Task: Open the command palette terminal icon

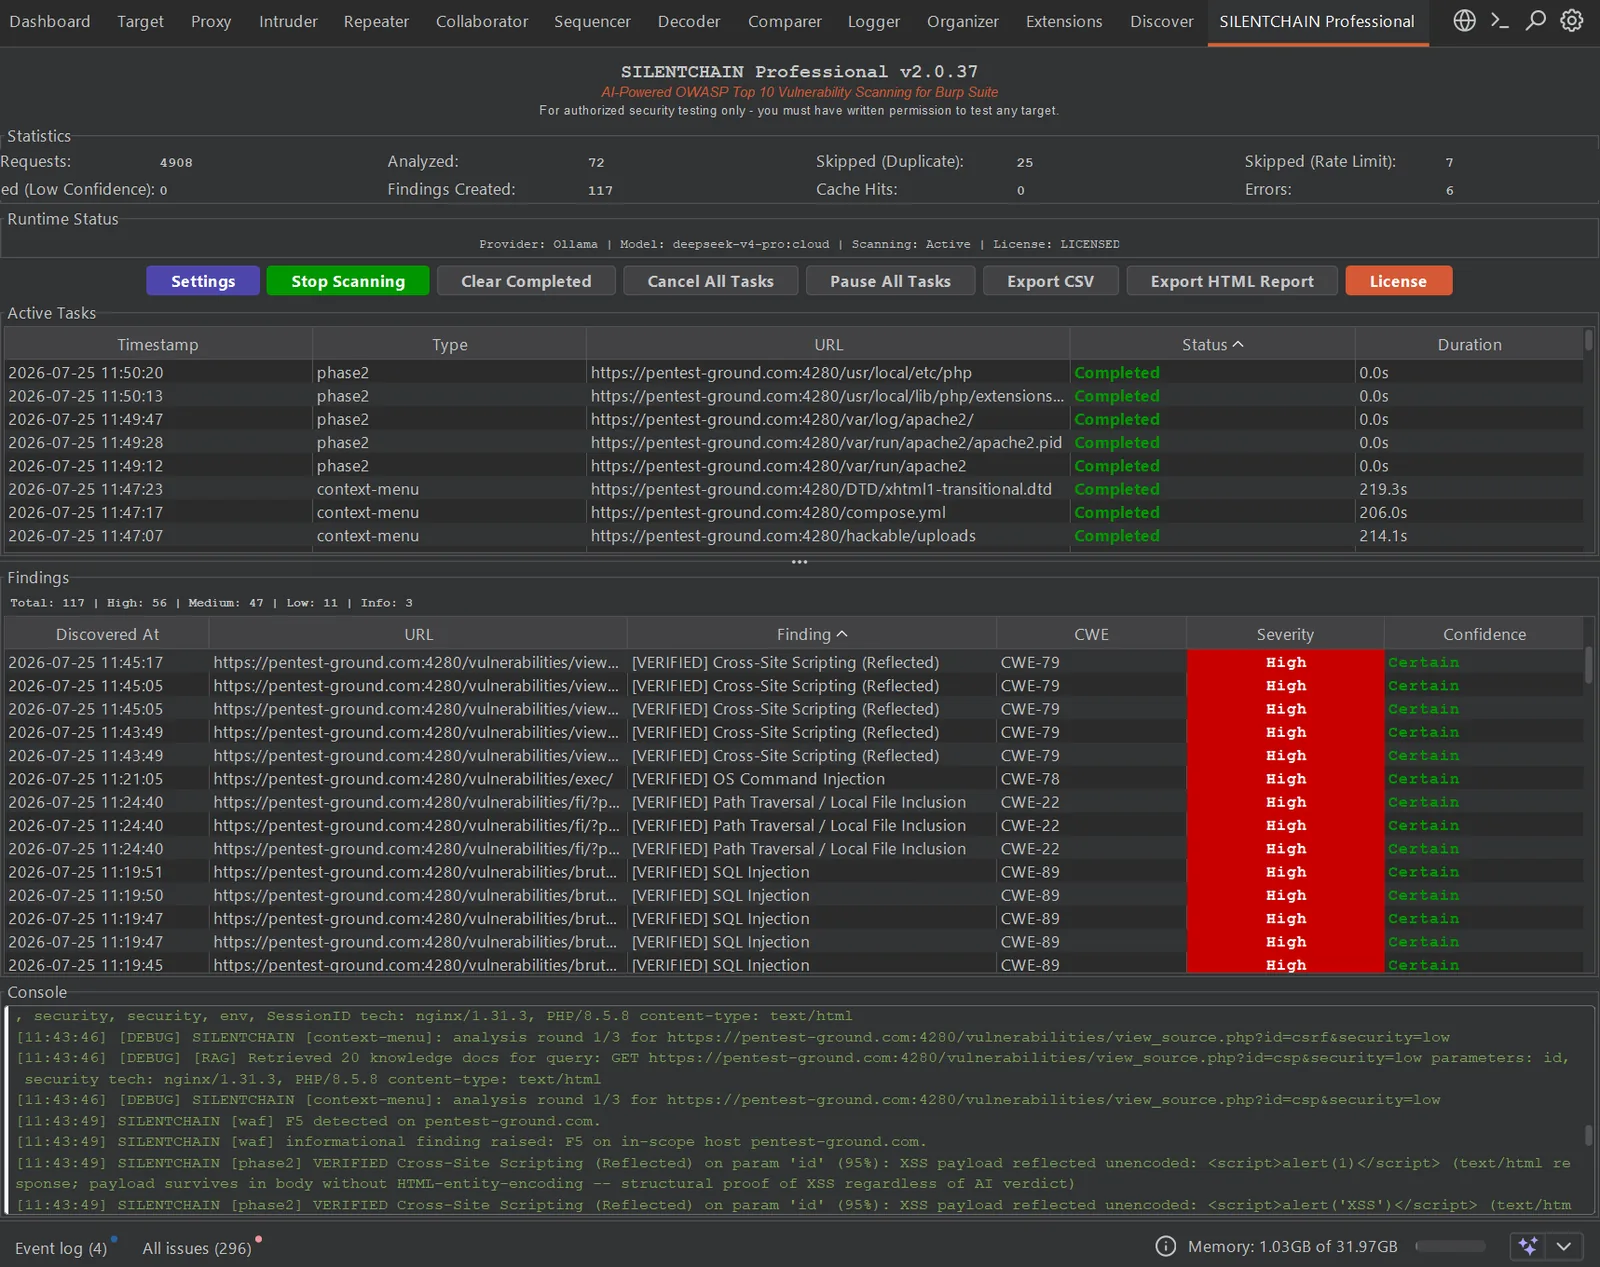Action: coord(1500,20)
